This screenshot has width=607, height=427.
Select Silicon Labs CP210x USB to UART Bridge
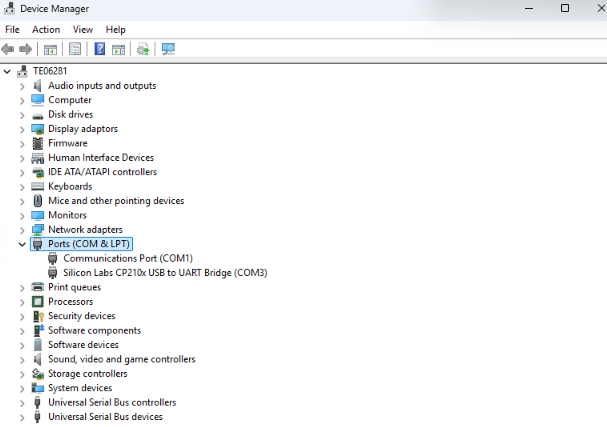click(x=165, y=273)
